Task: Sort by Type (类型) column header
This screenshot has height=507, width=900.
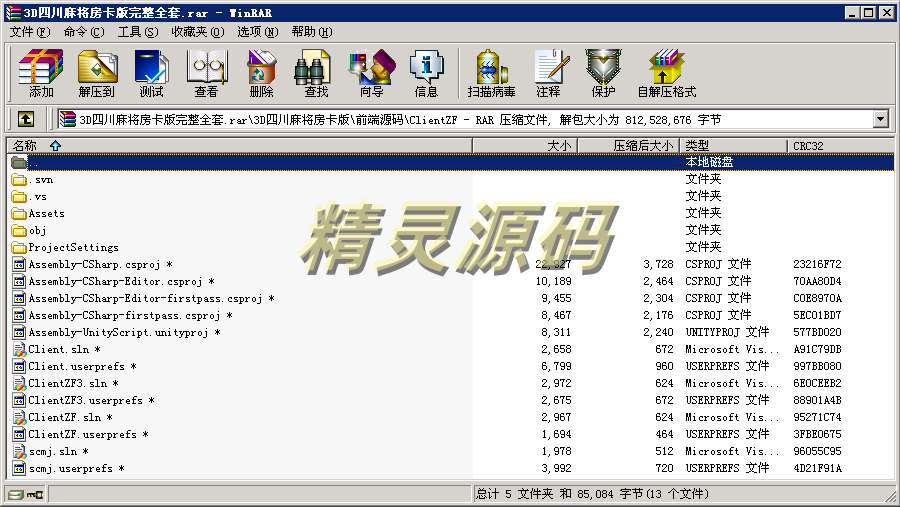Action: pyautogui.click(x=734, y=146)
